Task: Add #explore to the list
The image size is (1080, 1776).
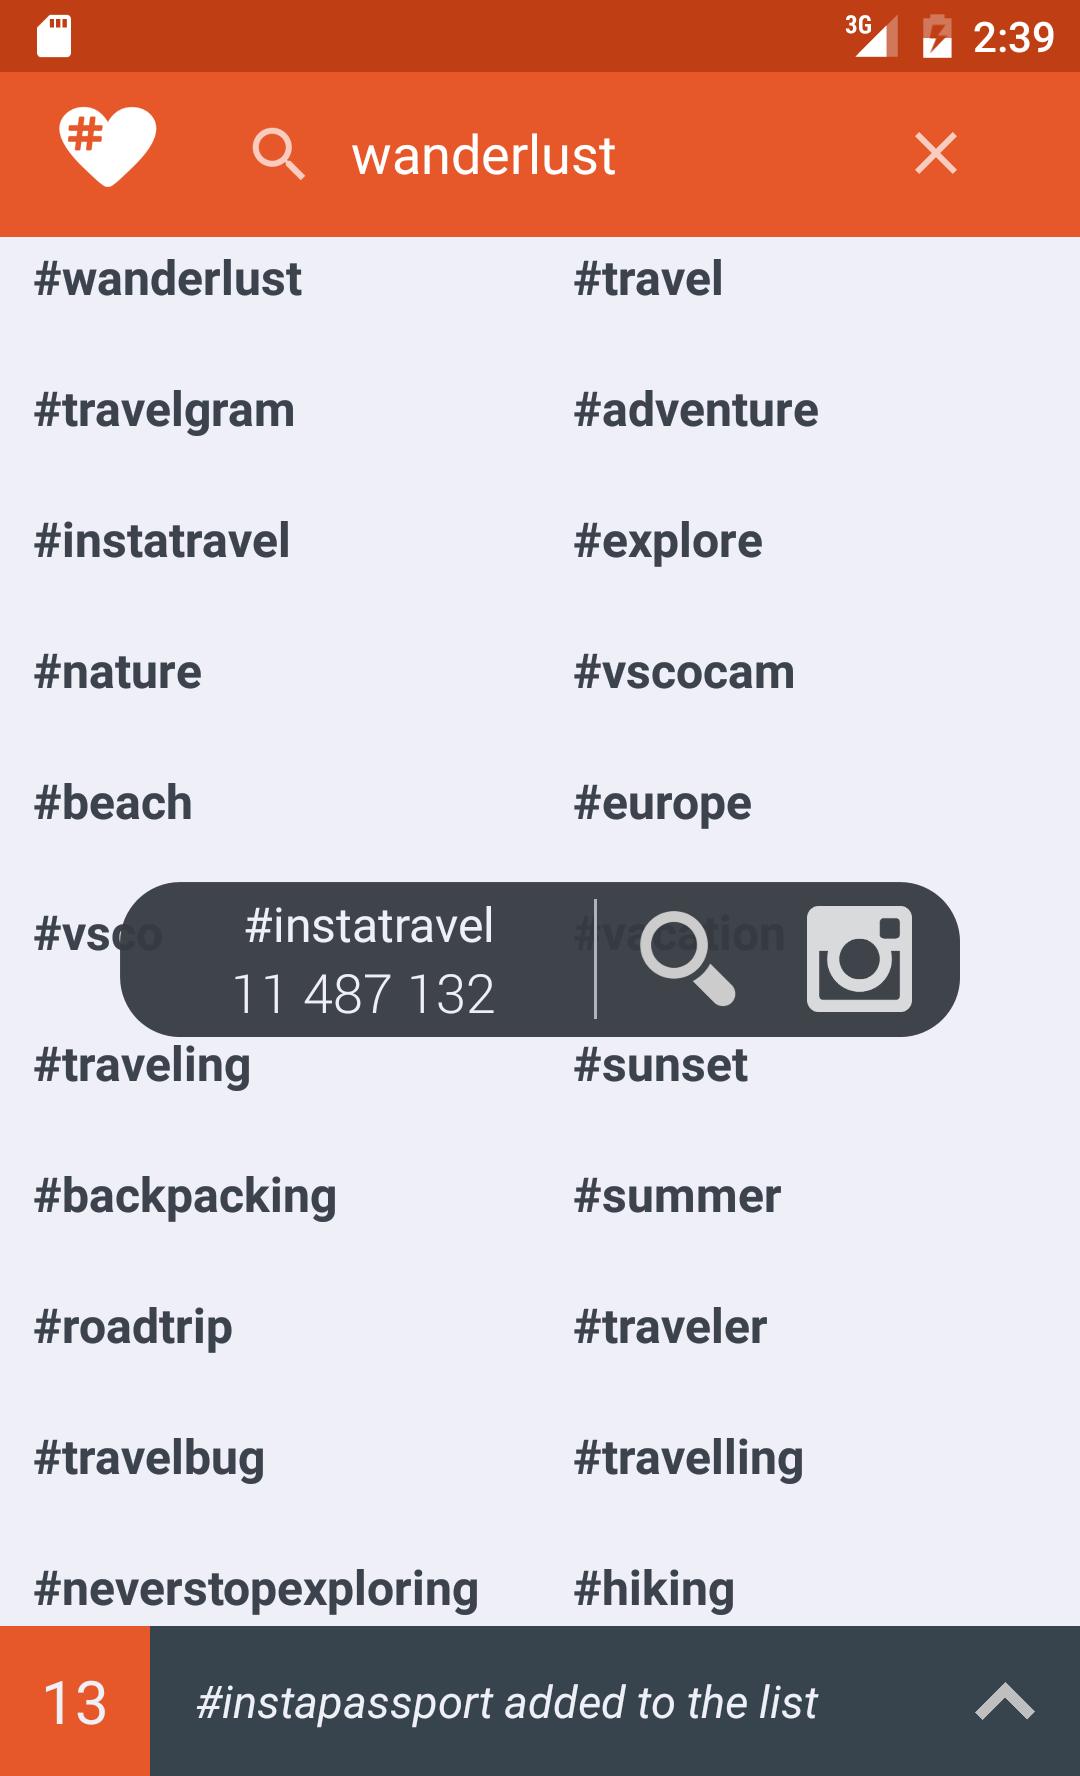Action: click(x=668, y=541)
